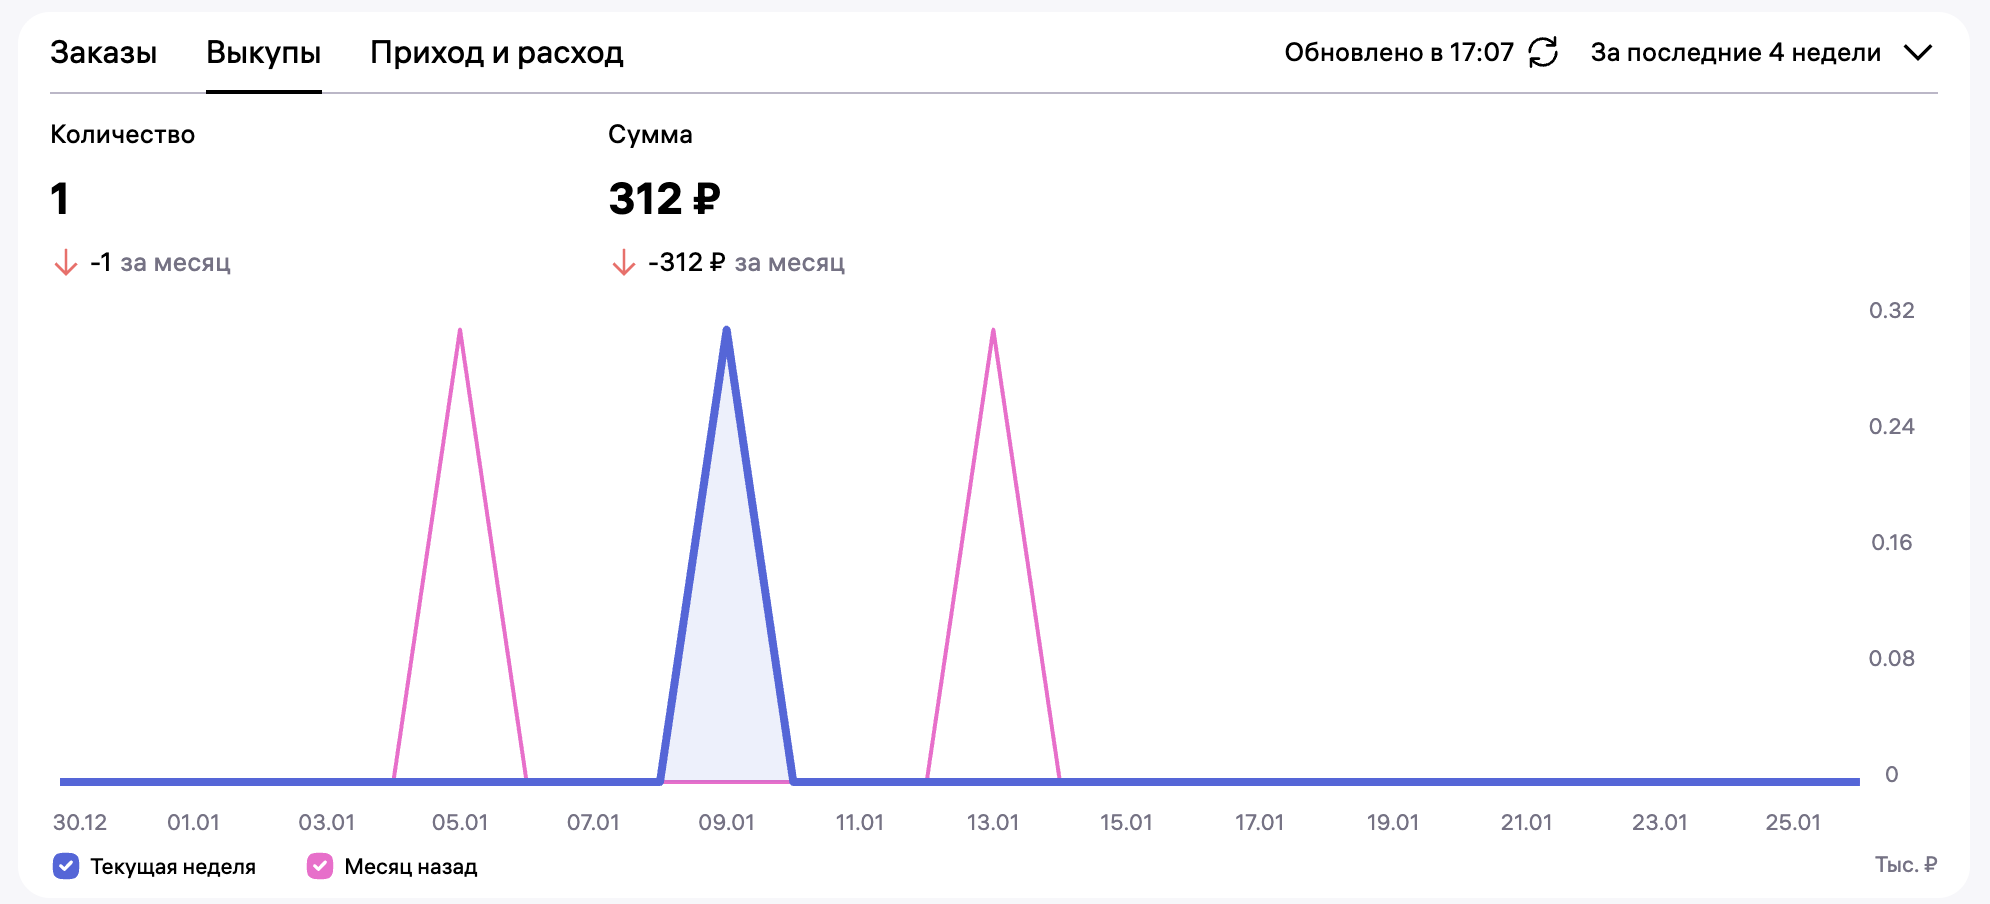
Task: Click the 312 ₽ sum value
Action: [x=664, y=198]
